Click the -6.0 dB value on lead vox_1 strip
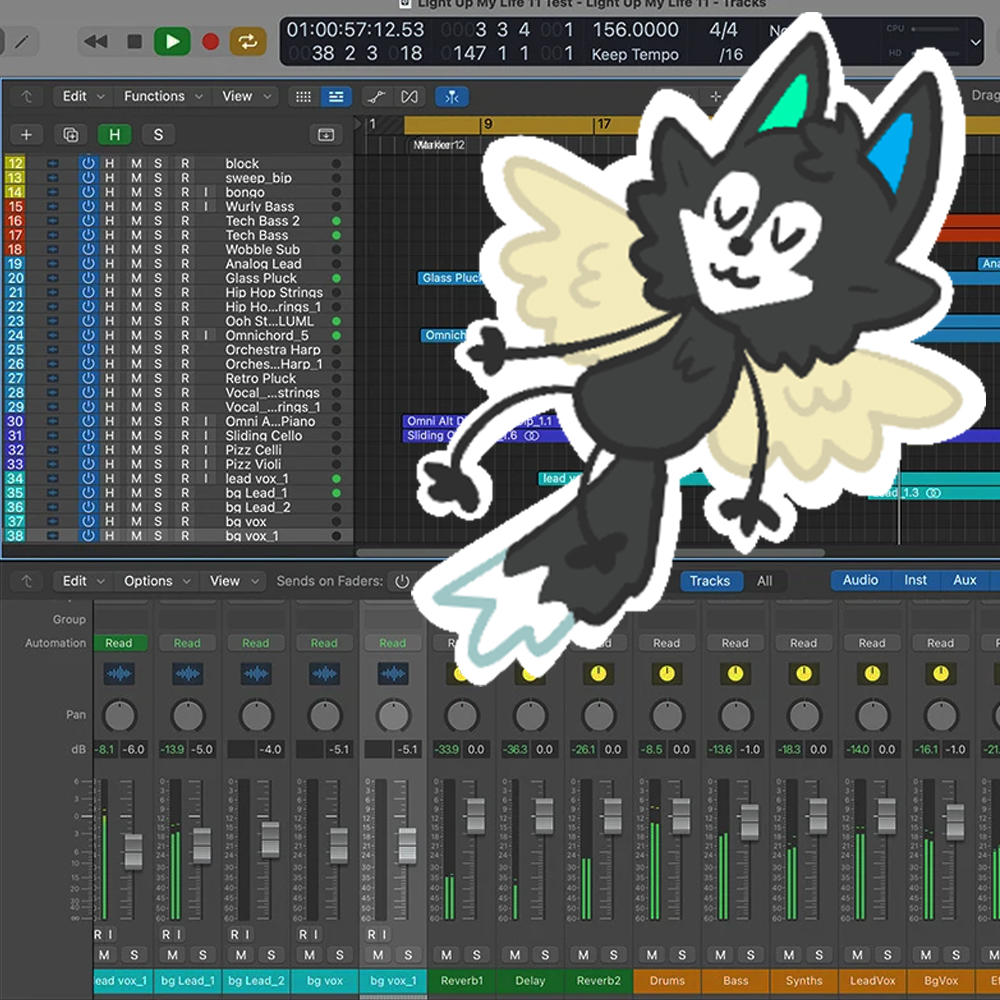The image size is (1000, 1000). coord(133,749)
